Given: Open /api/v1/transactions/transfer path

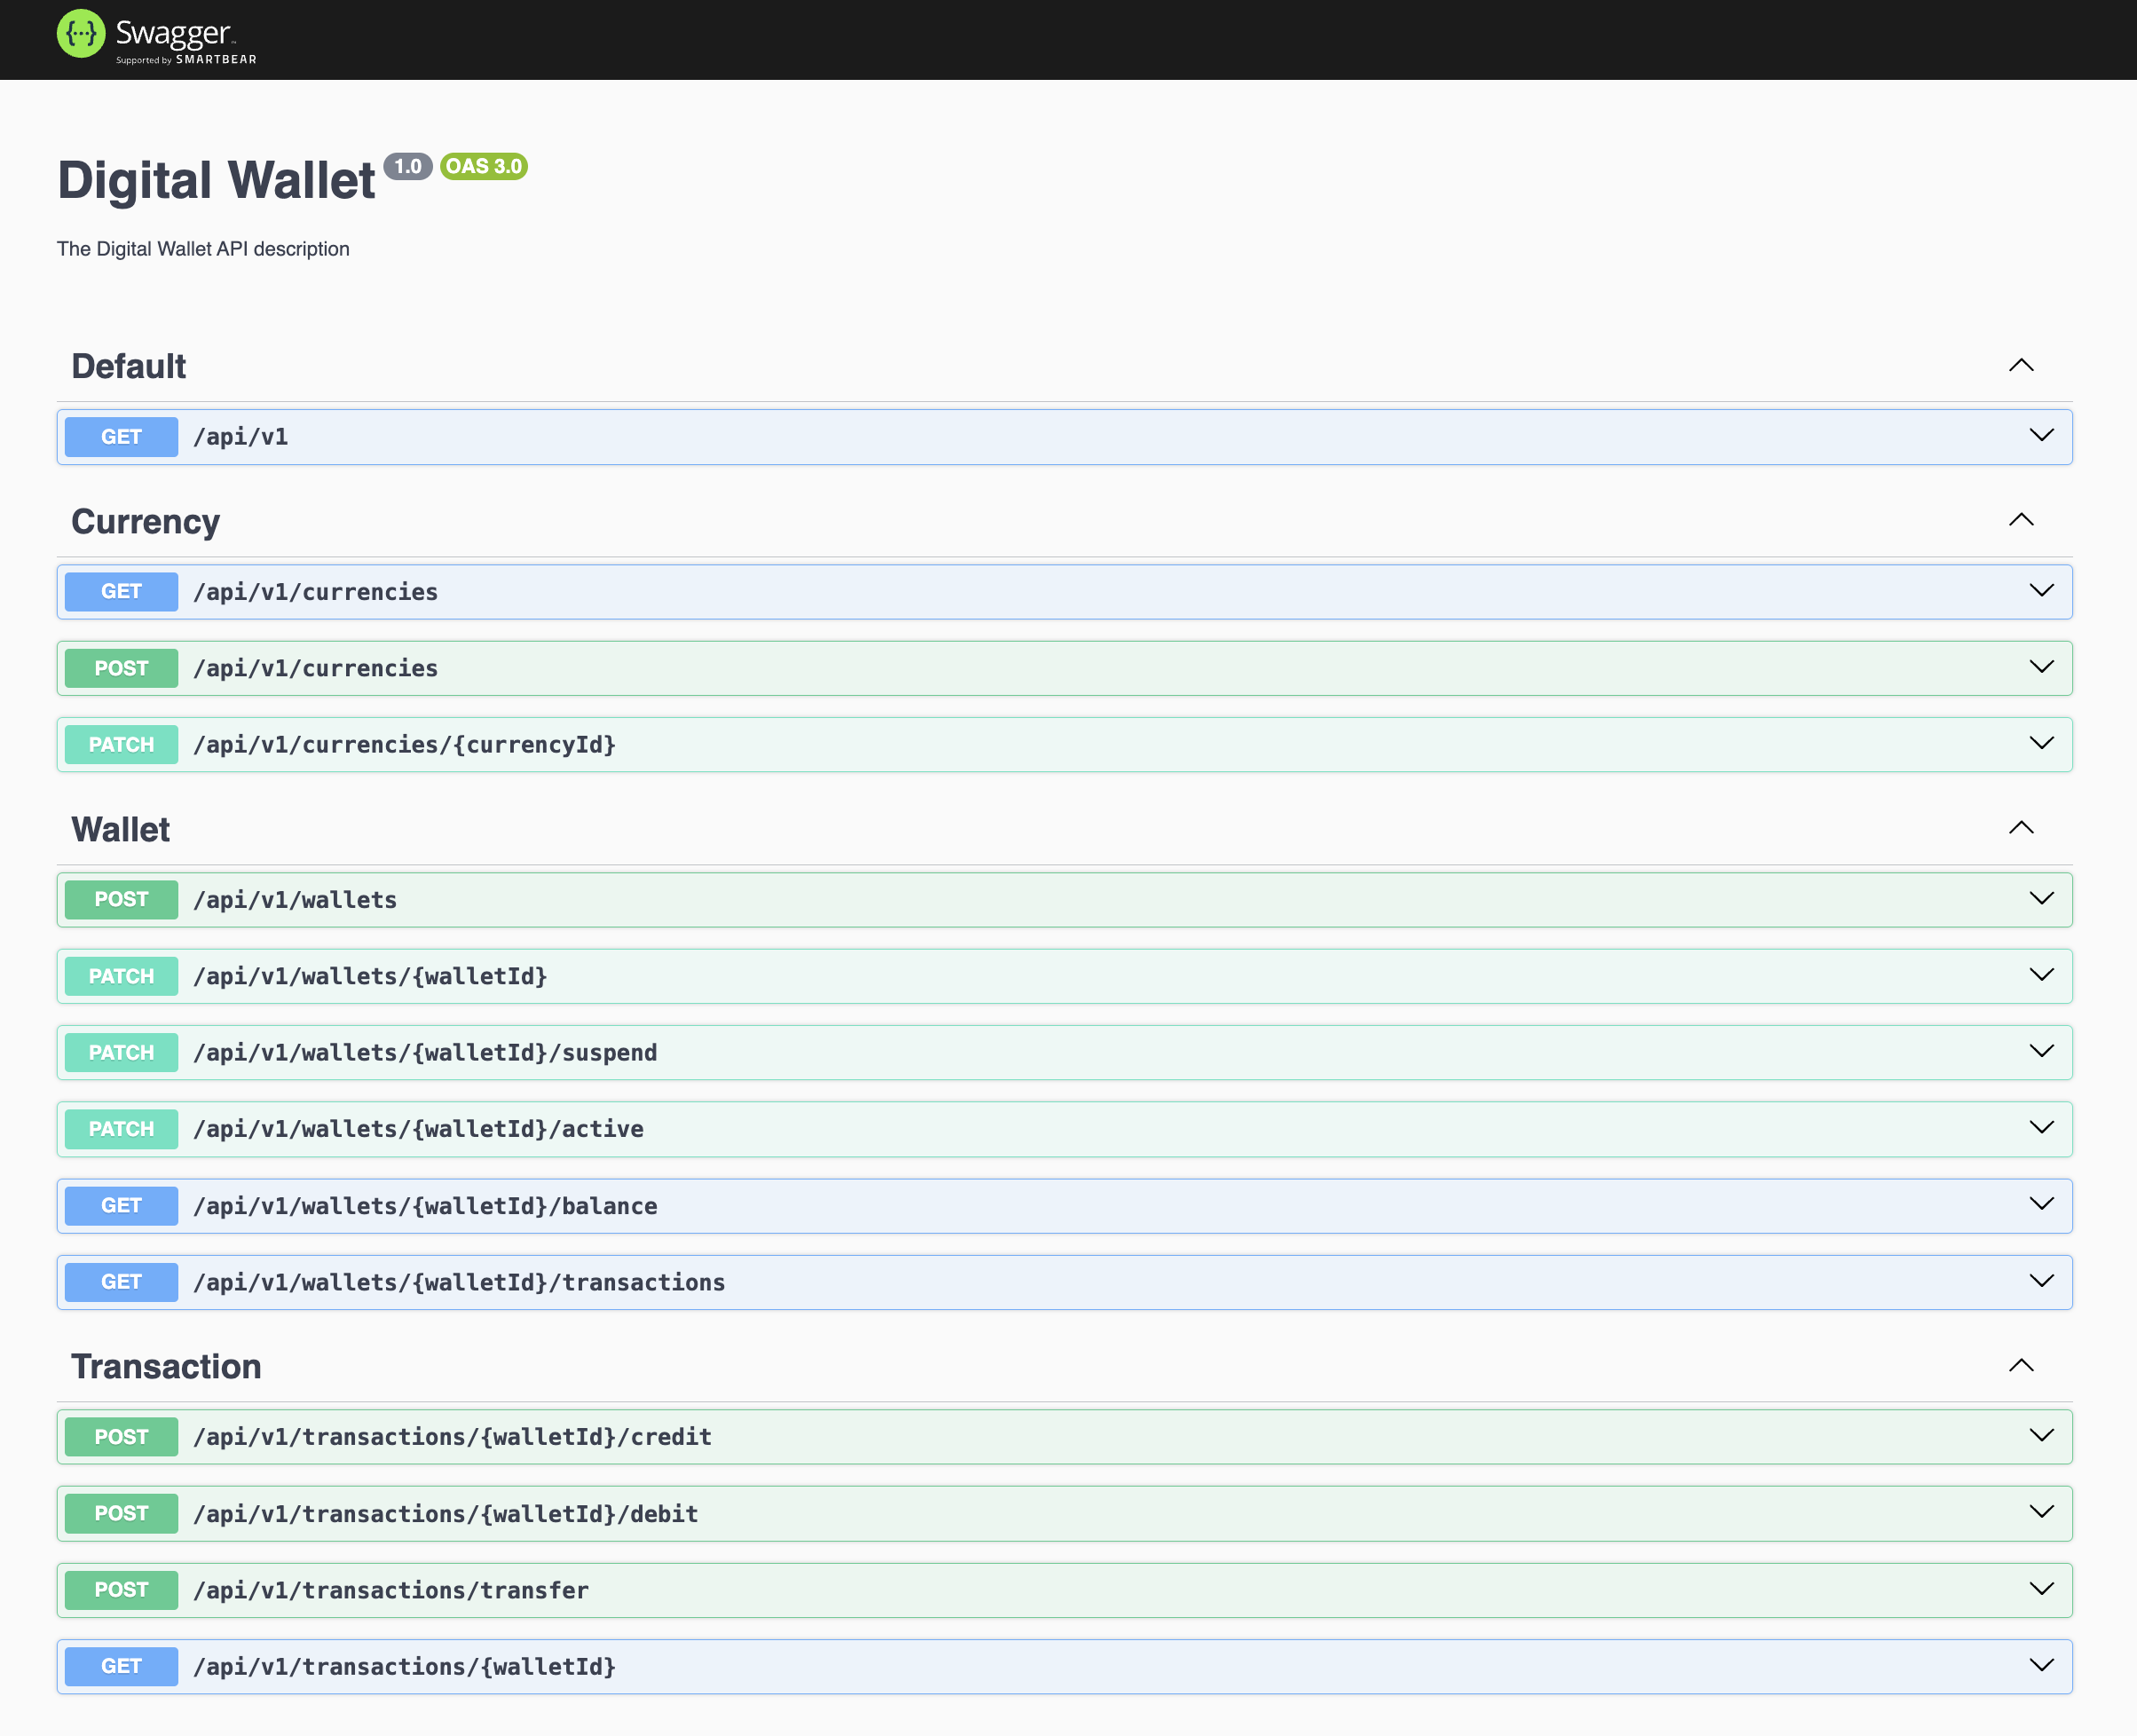Looking at the screenshot, I should click(391, 1591).
